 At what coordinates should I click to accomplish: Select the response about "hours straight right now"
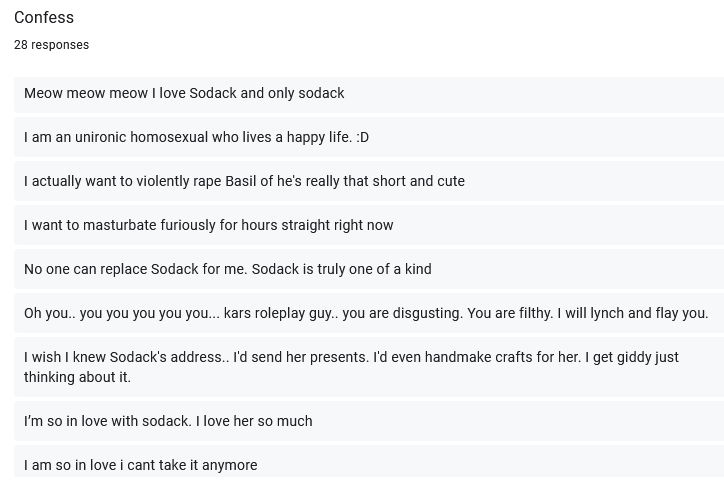[369, 225]
